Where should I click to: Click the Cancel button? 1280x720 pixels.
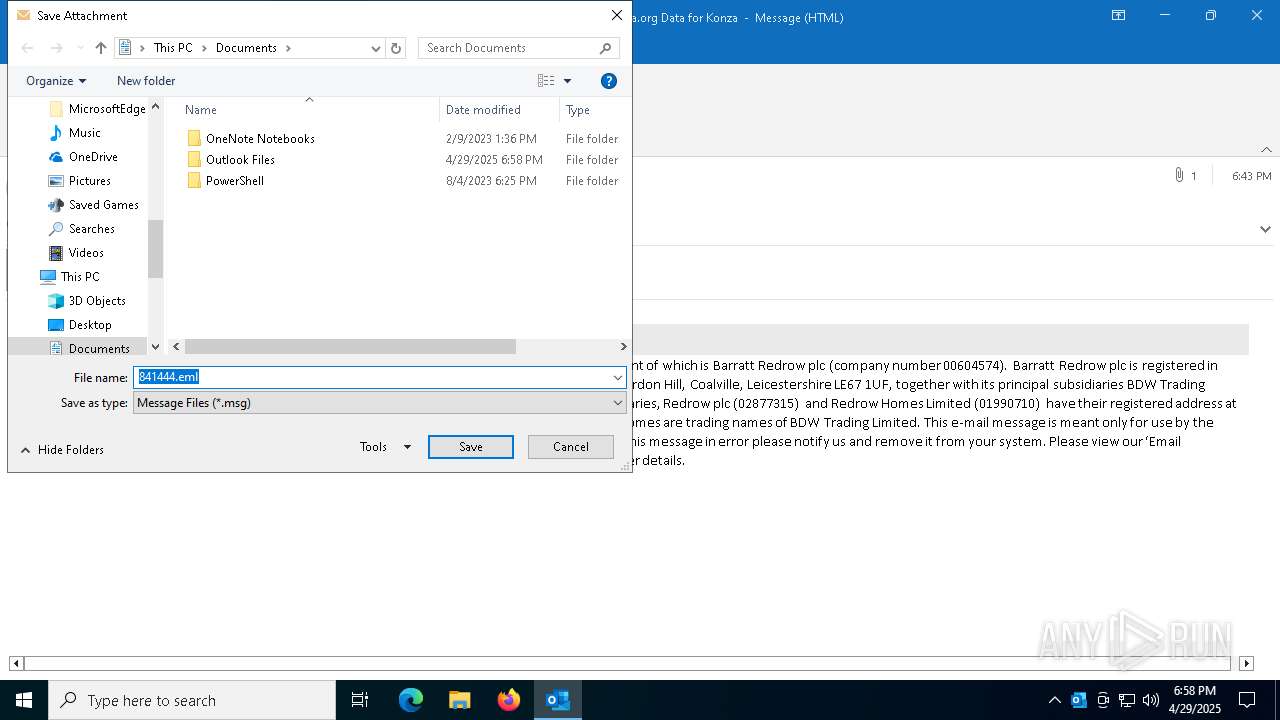coord(571,447)
